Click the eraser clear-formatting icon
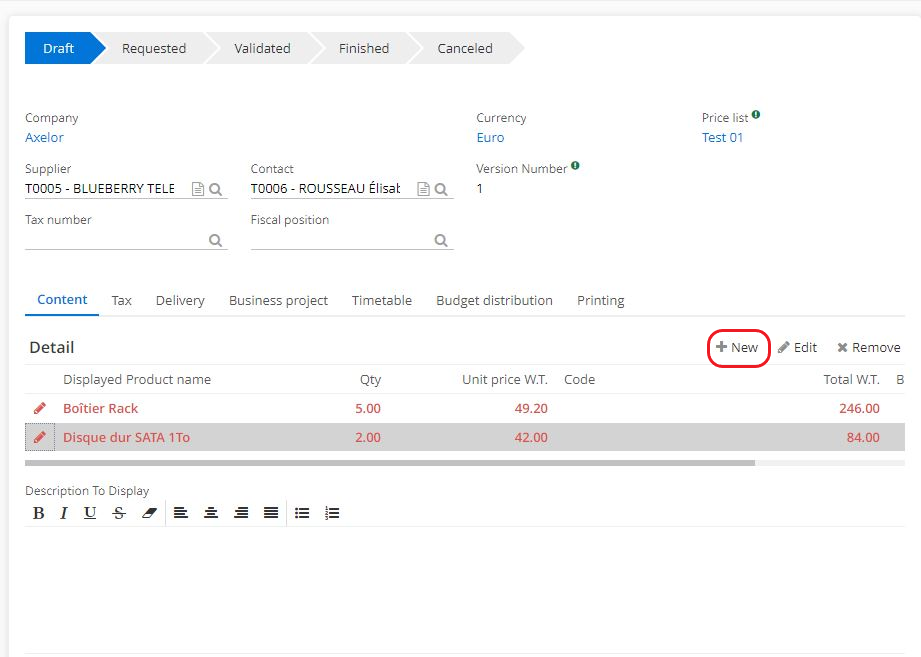The height and width of the screenshot is (657, 921). pos(149,513)
